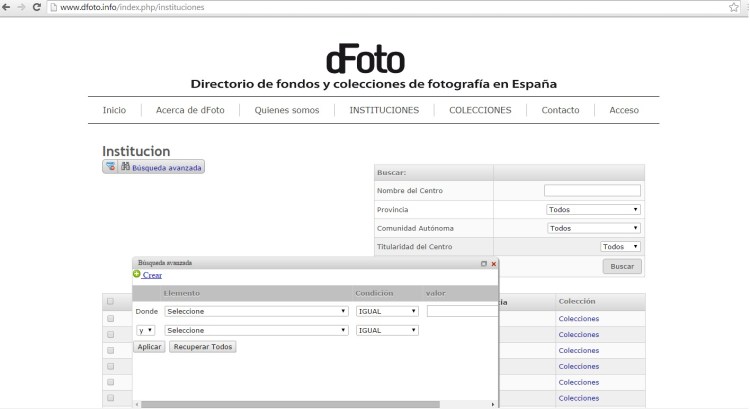Click the Crear link
The image size is (750, 409).
click(x=152, y=275)
